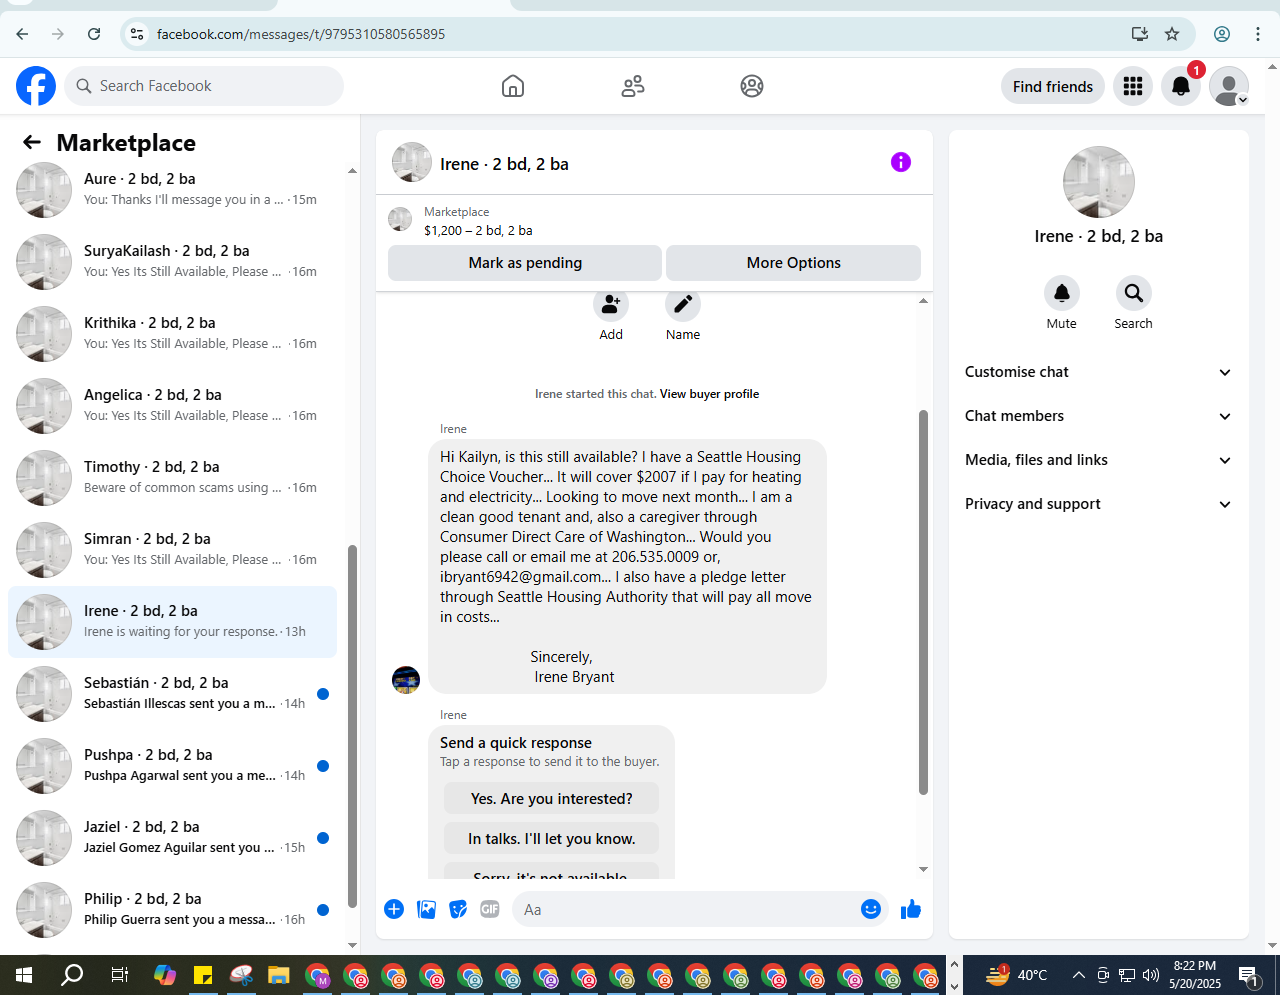Open Jaziel's unread conversation

tap(172, 838)
